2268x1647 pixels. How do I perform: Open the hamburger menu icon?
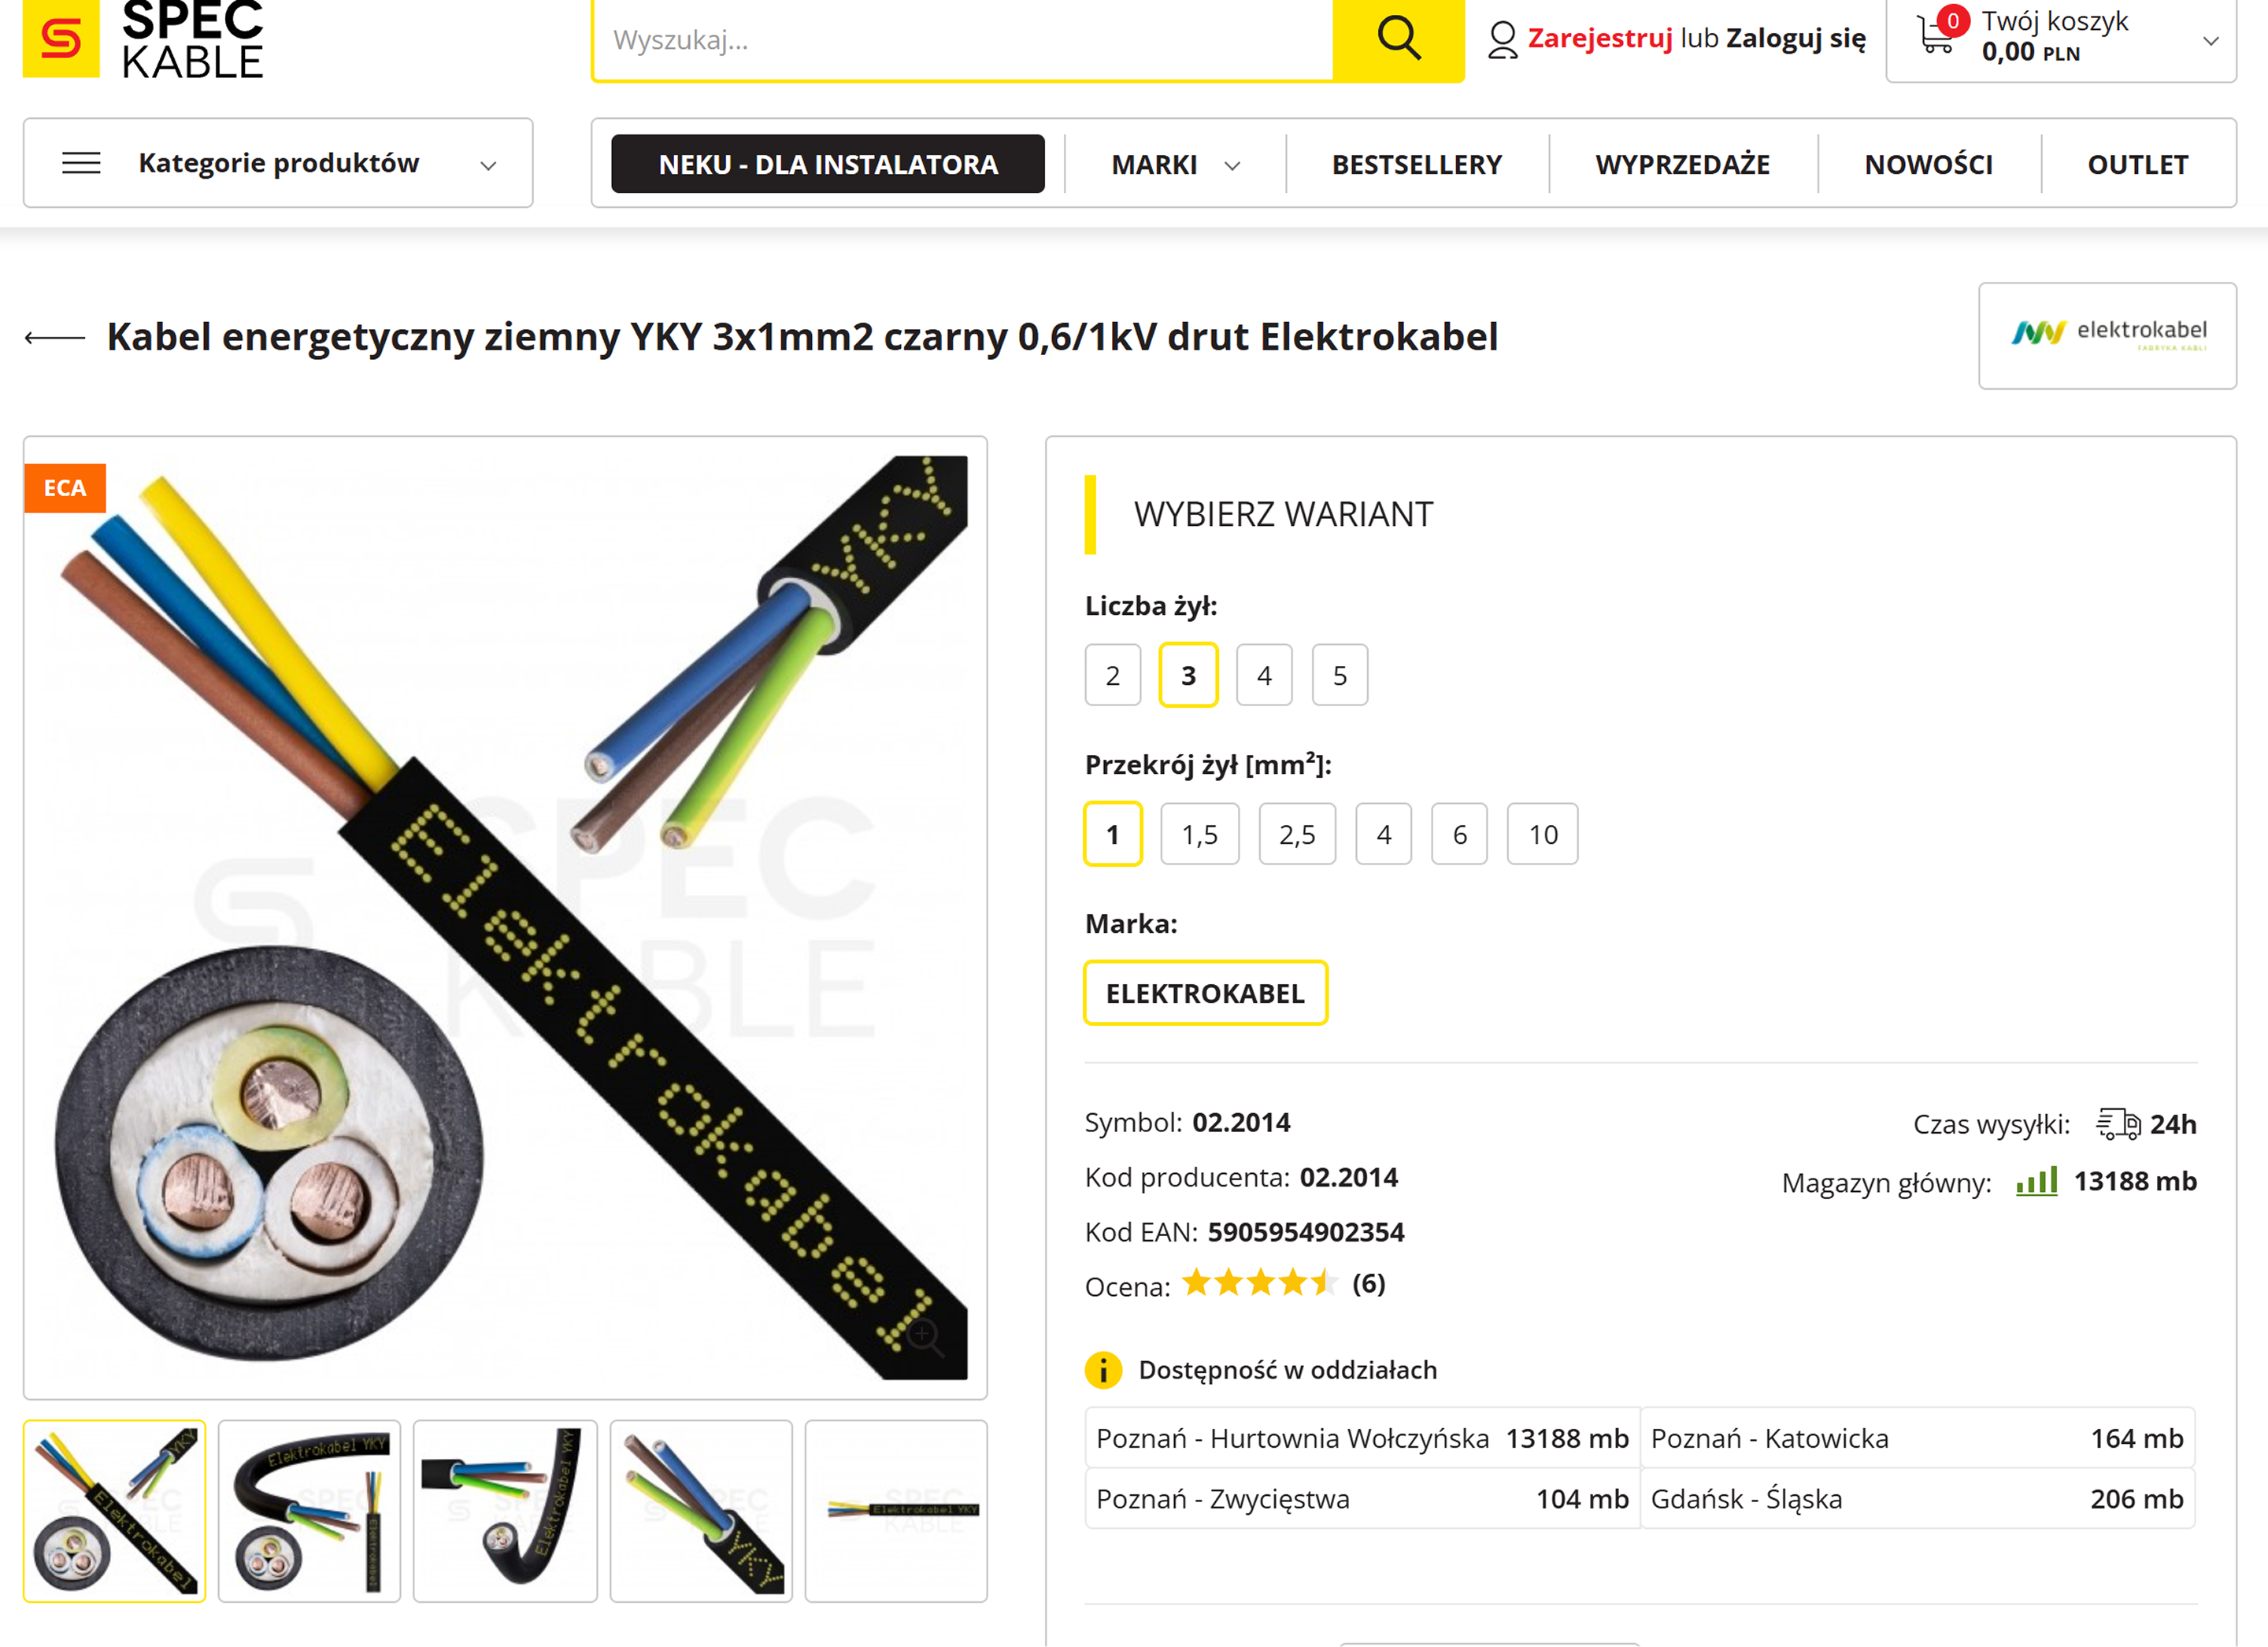[x=81, y=163]
